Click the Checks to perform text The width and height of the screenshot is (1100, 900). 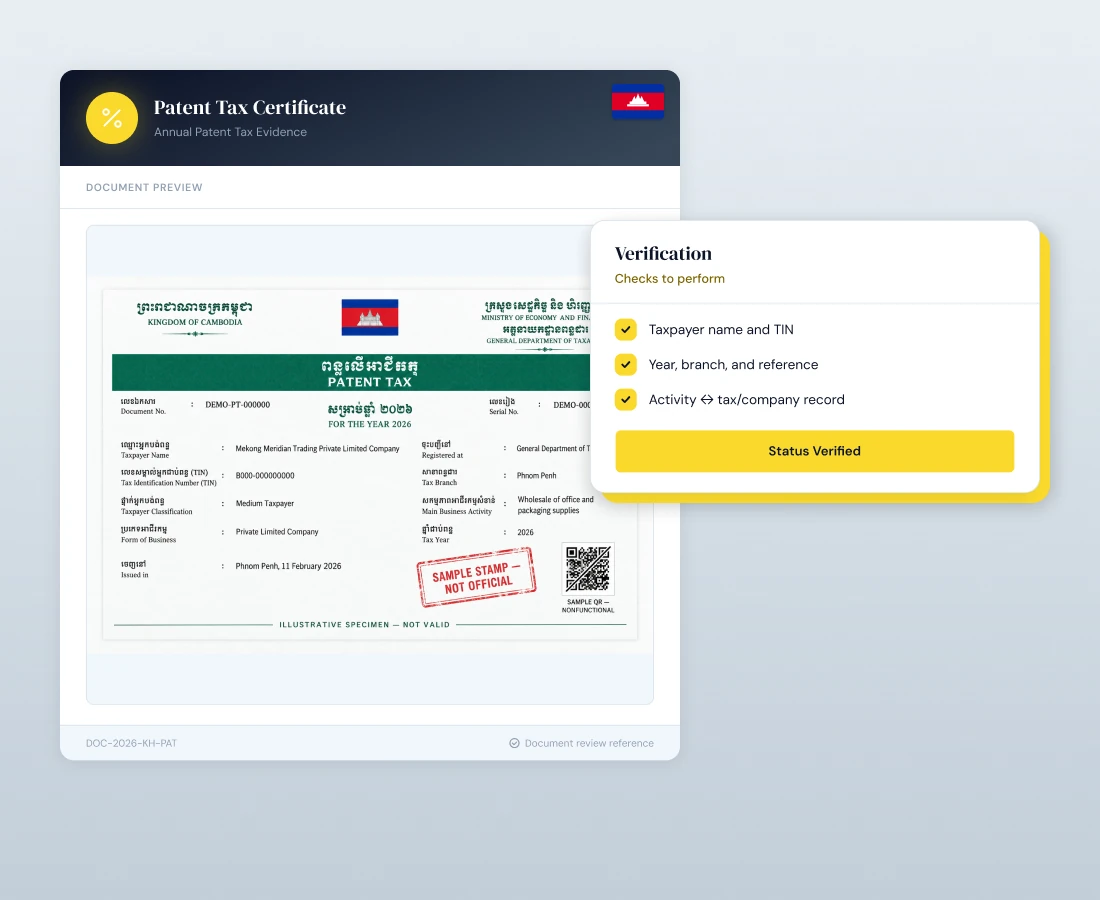tap(669, 278)
